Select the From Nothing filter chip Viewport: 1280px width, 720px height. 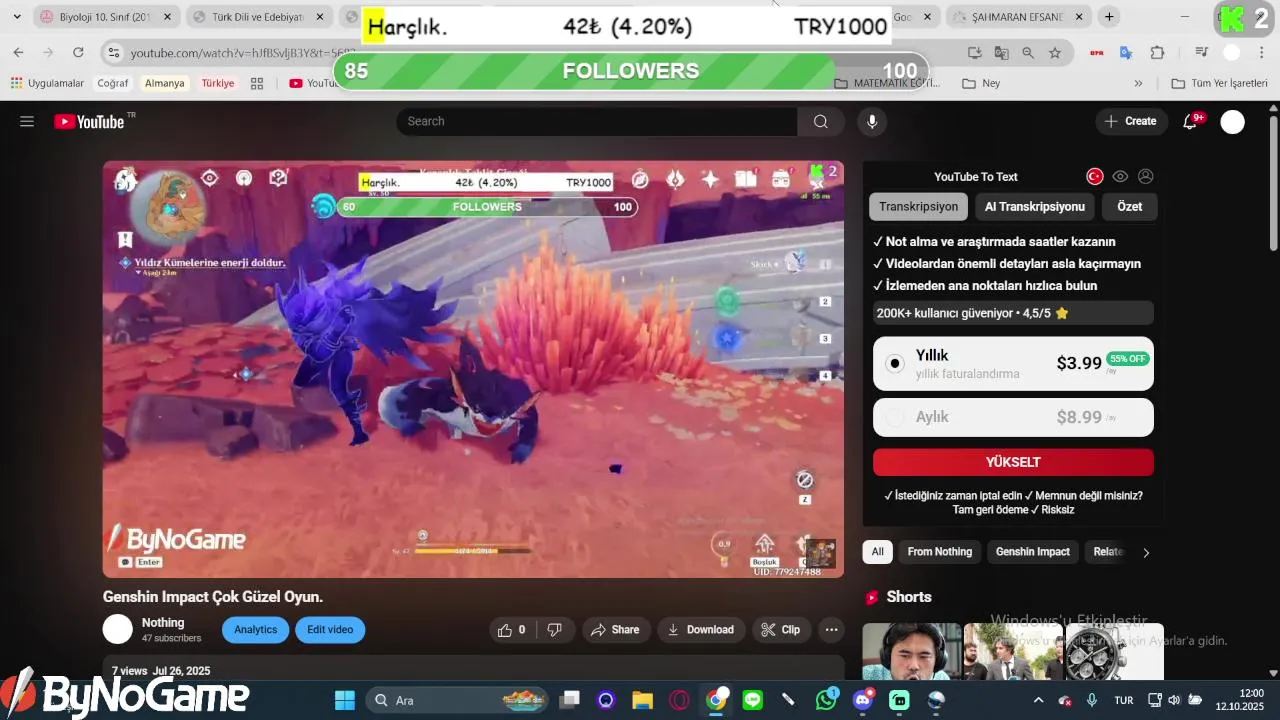click(939, 552)
